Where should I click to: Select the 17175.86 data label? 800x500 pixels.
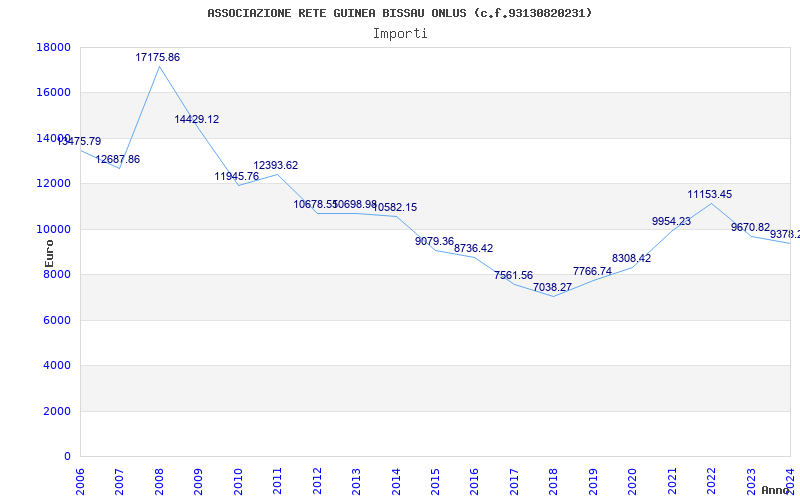pyautogui.click(x=158, y=58)
